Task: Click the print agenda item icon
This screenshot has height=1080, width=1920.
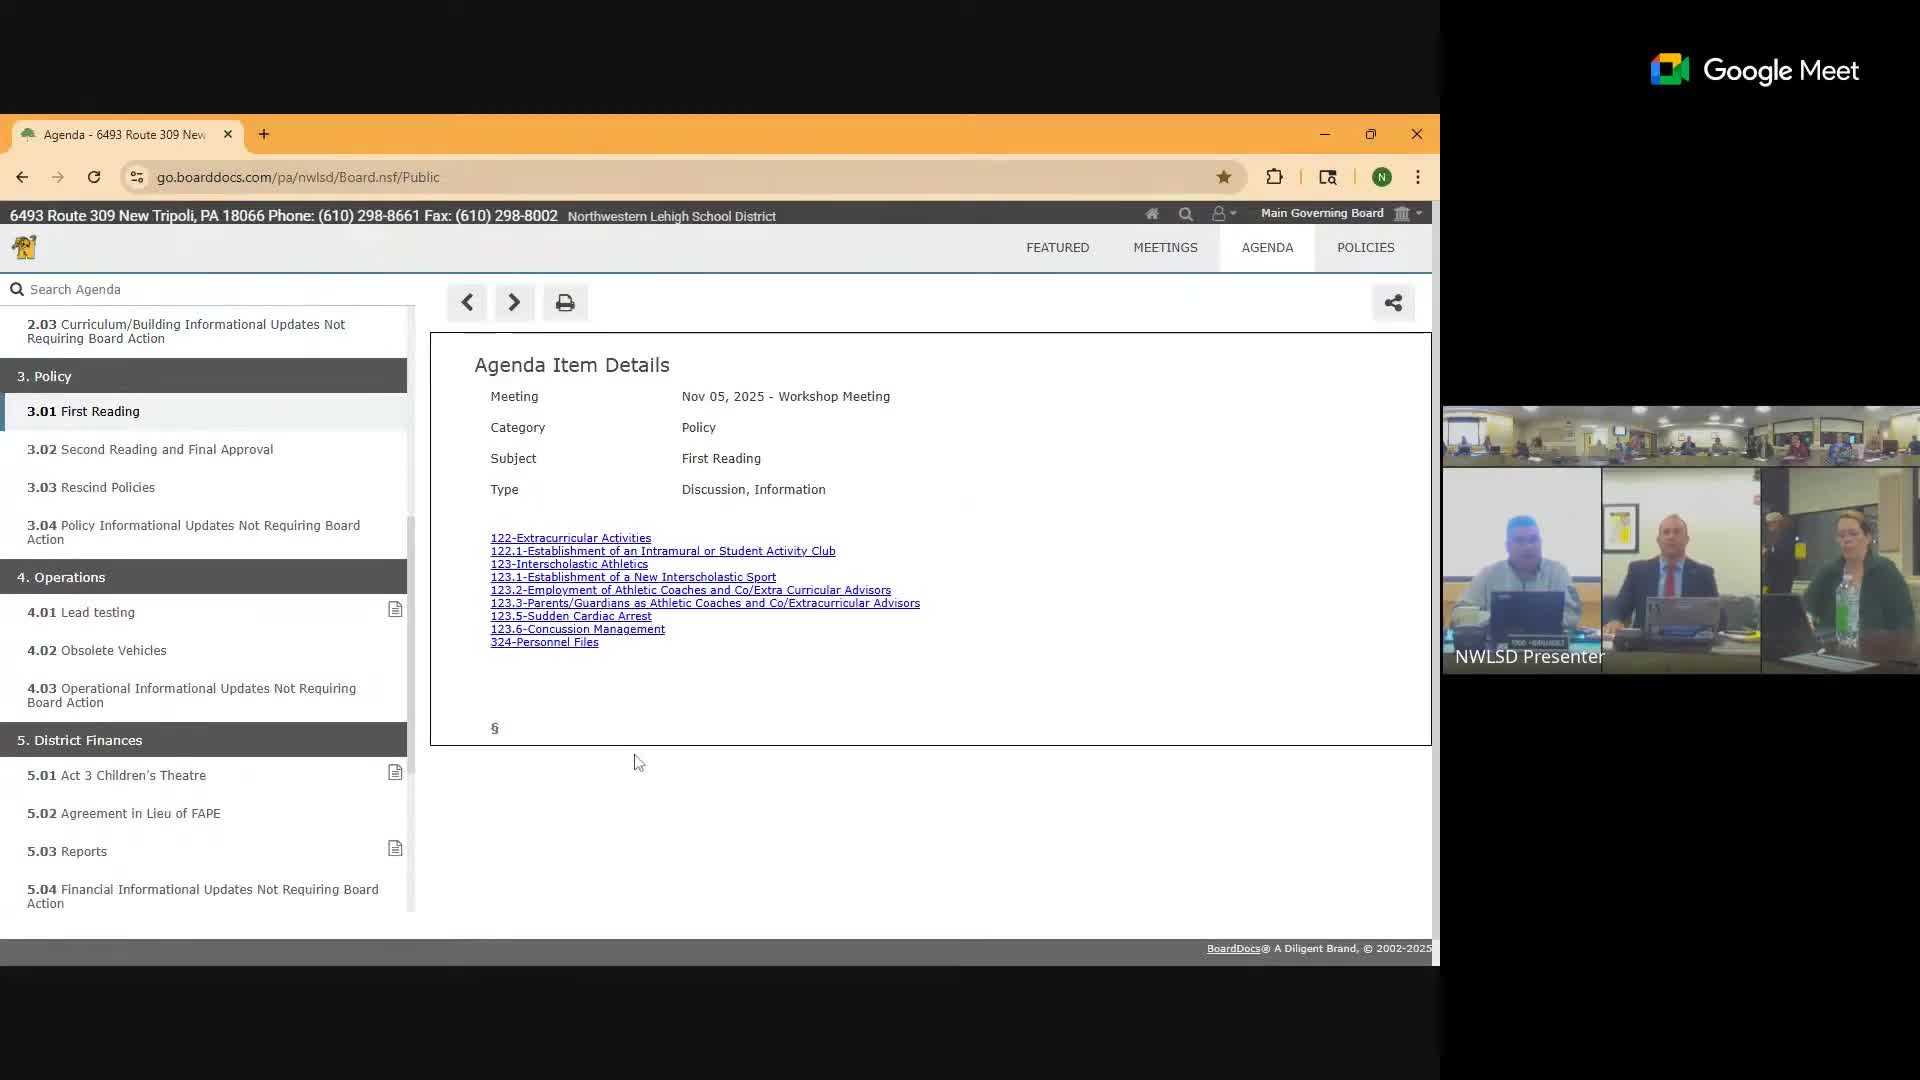Action: [565, 303]
